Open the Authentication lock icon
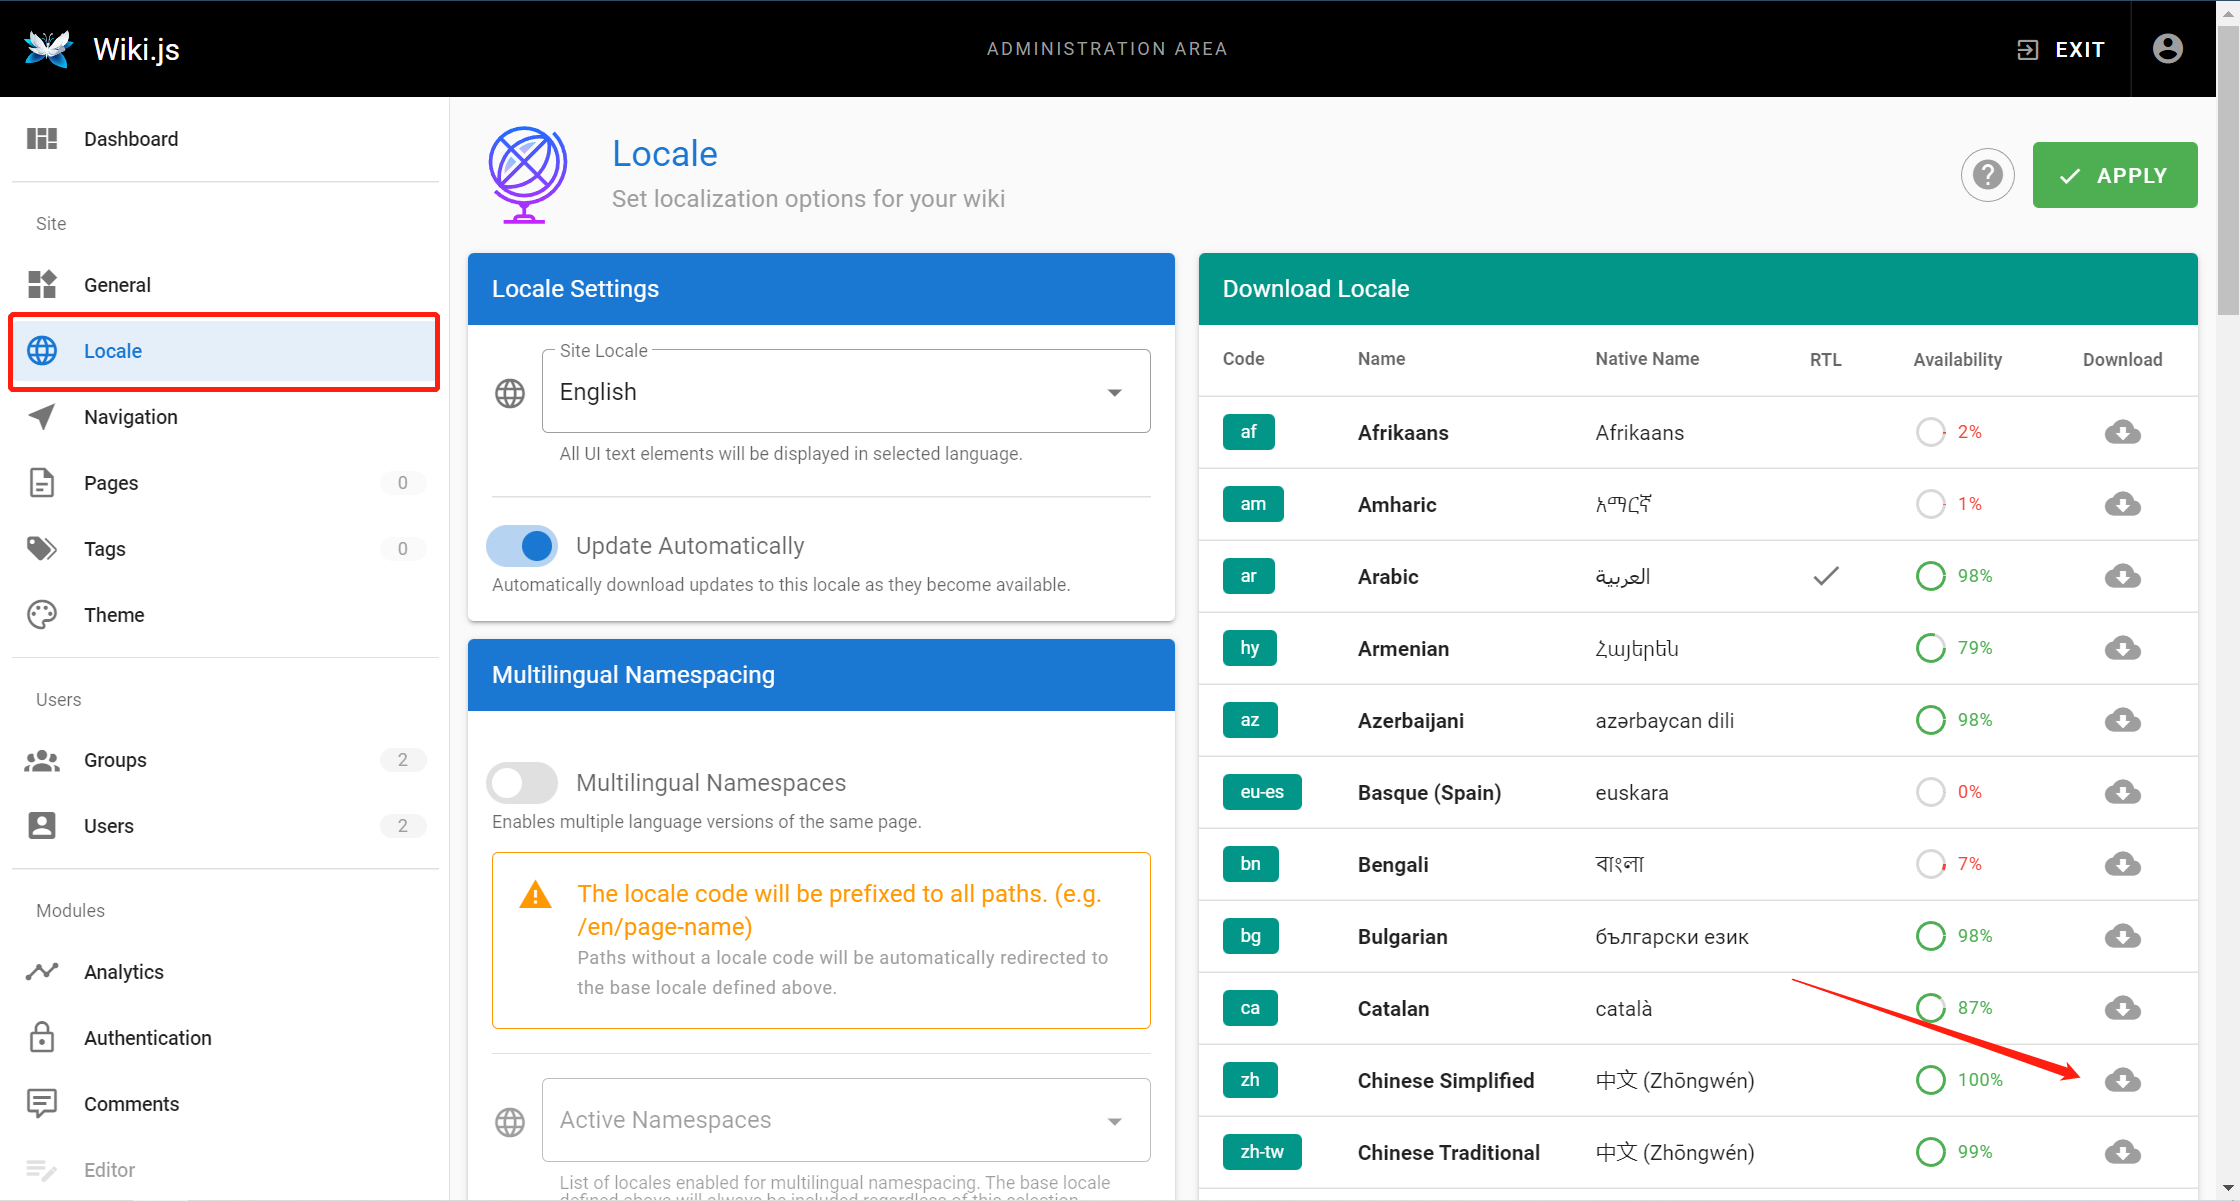The image size is (2240, 1201). (x=42, y=1037)
